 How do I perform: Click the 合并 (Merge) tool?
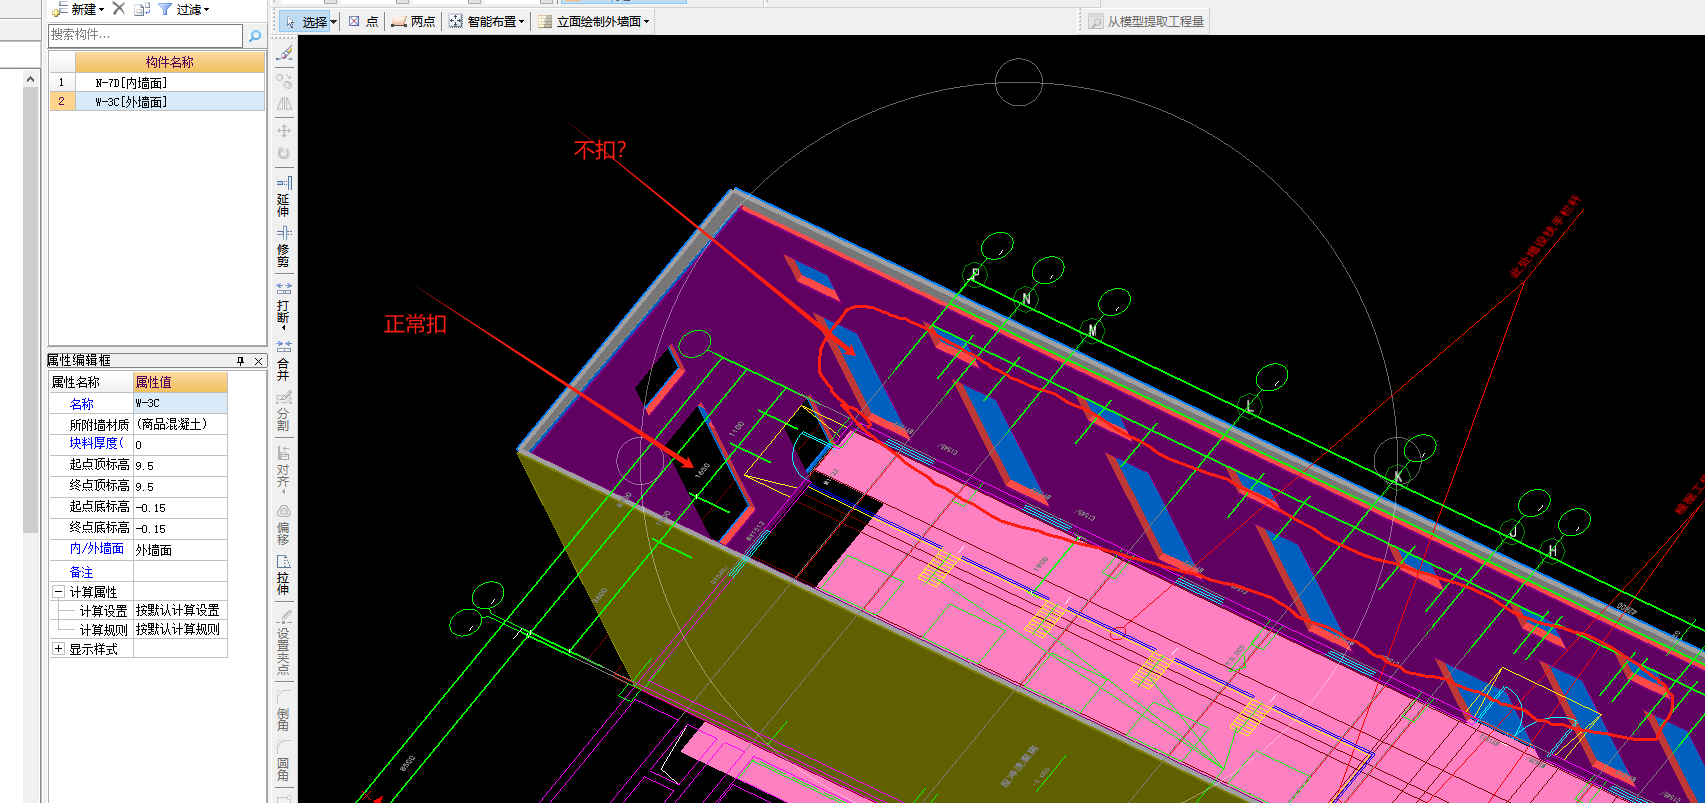click(x=284, y=362)
